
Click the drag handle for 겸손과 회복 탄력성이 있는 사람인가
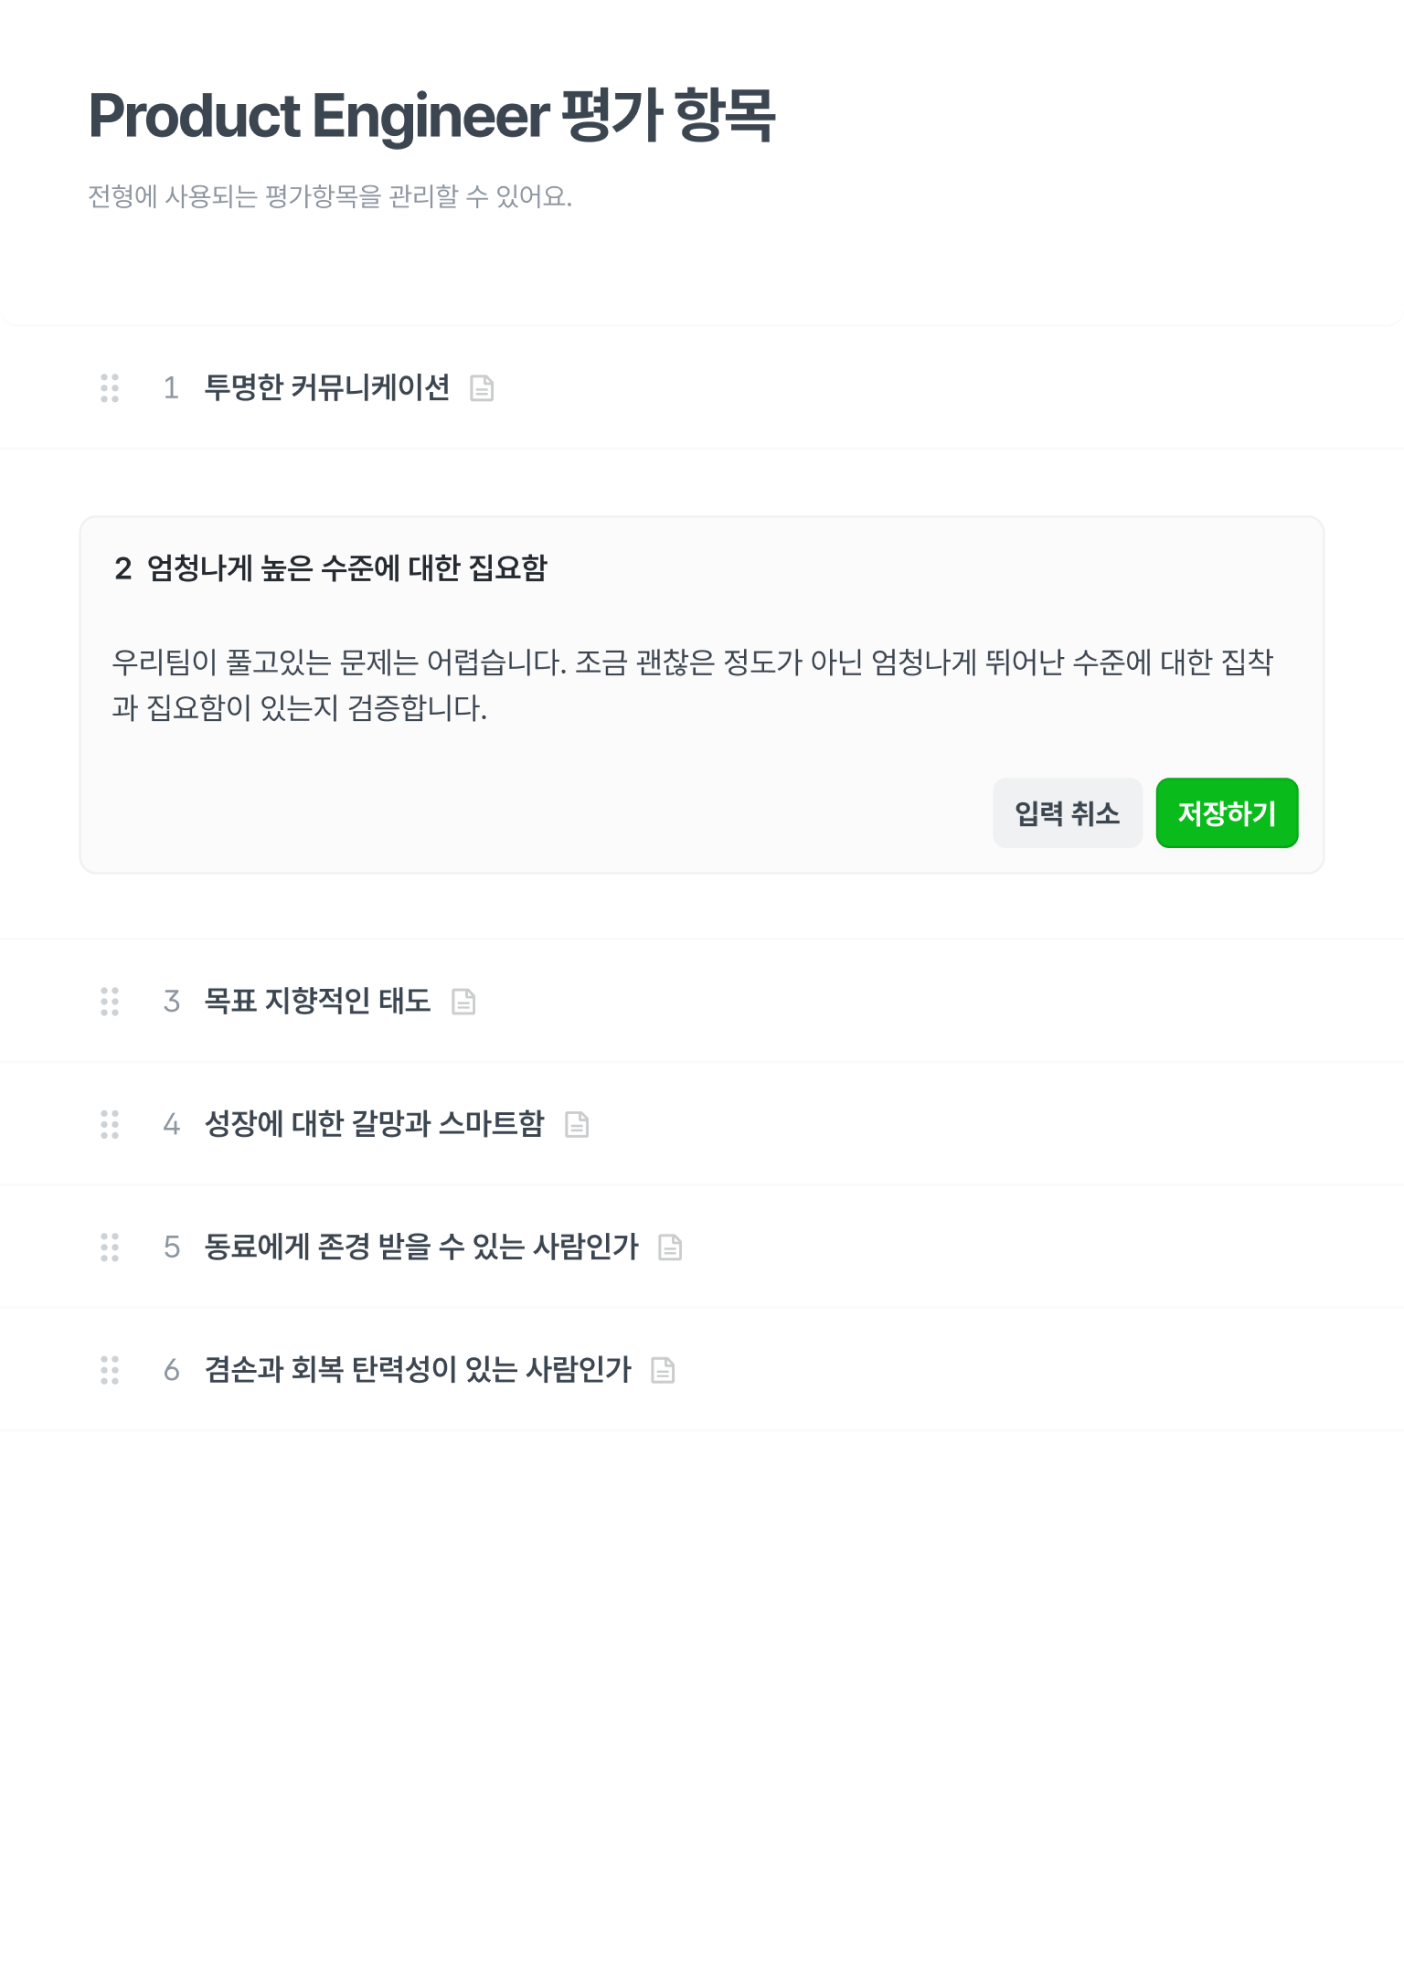[x=110, y=1370]
